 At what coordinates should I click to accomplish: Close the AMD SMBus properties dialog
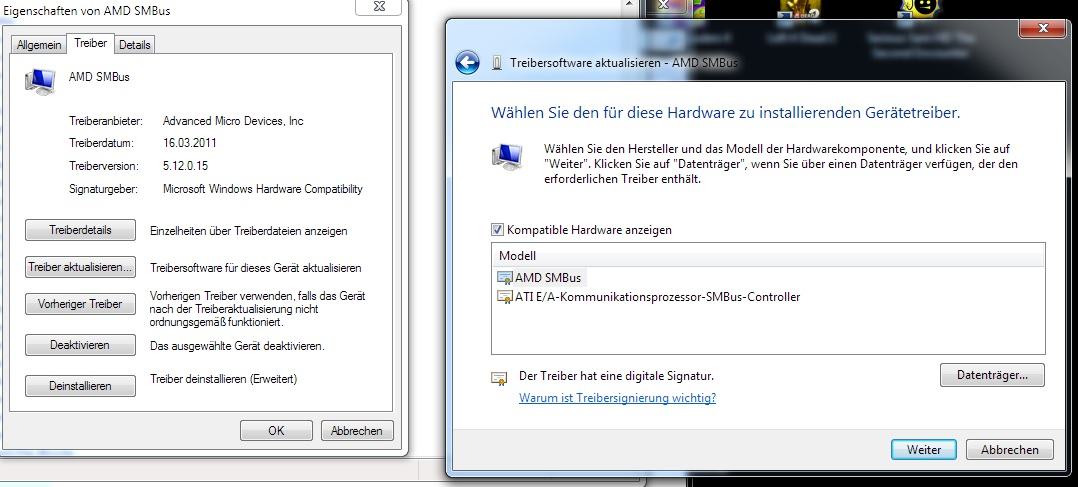pyautogui.click(x=379, y=6)
